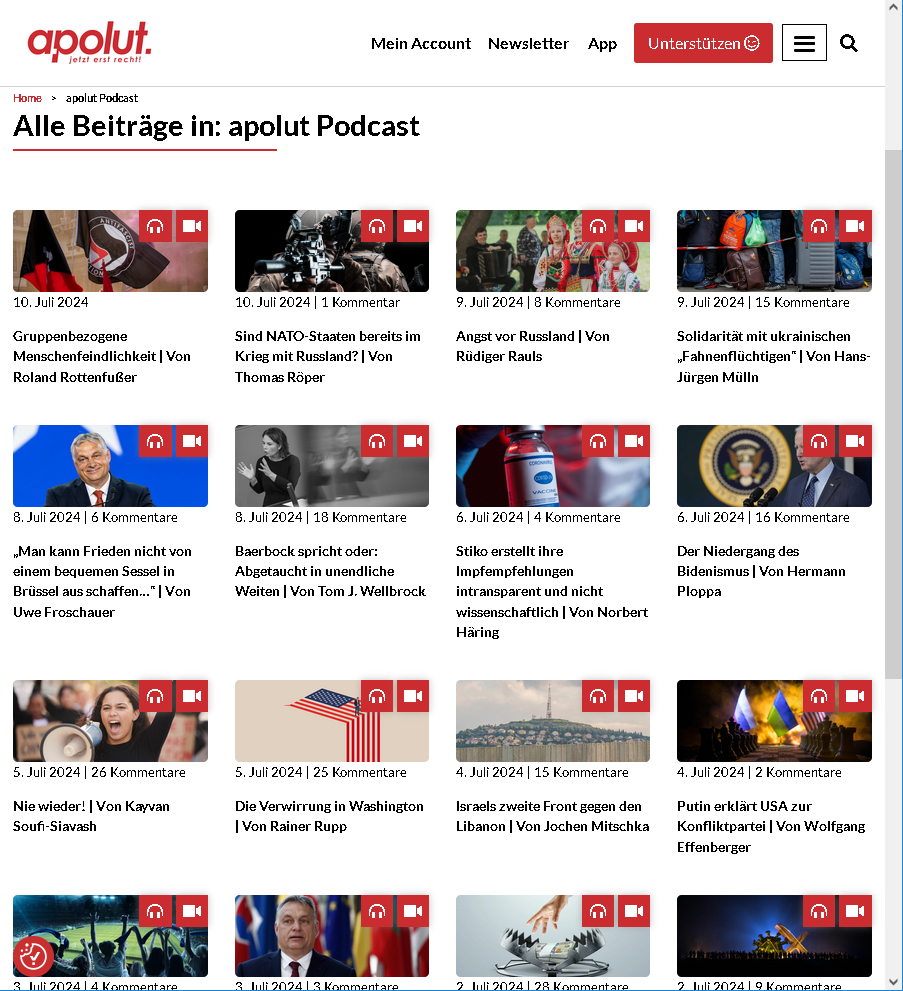Open article Stiko erstellt ihre Impfempfehlungen
Screen dimensions: 903x991
point(552,592)
